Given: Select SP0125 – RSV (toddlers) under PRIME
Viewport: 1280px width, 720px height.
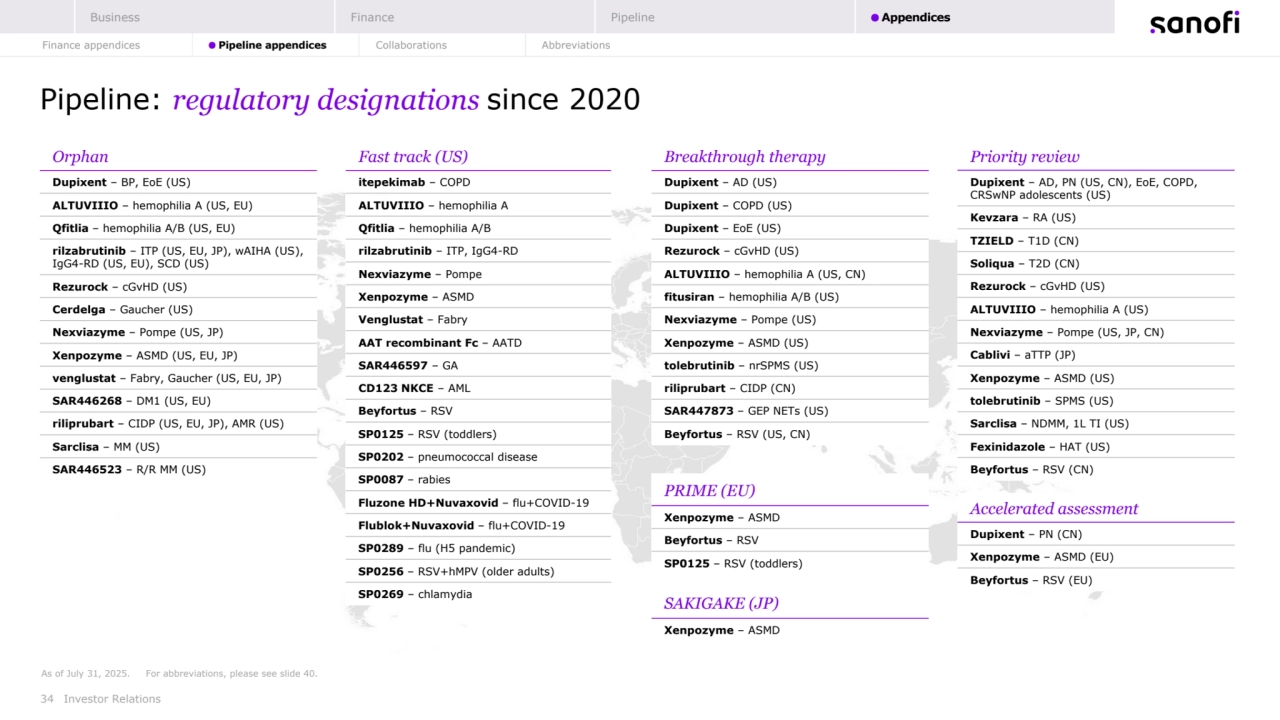Looking at the screenshot, I should coord(790,564).
